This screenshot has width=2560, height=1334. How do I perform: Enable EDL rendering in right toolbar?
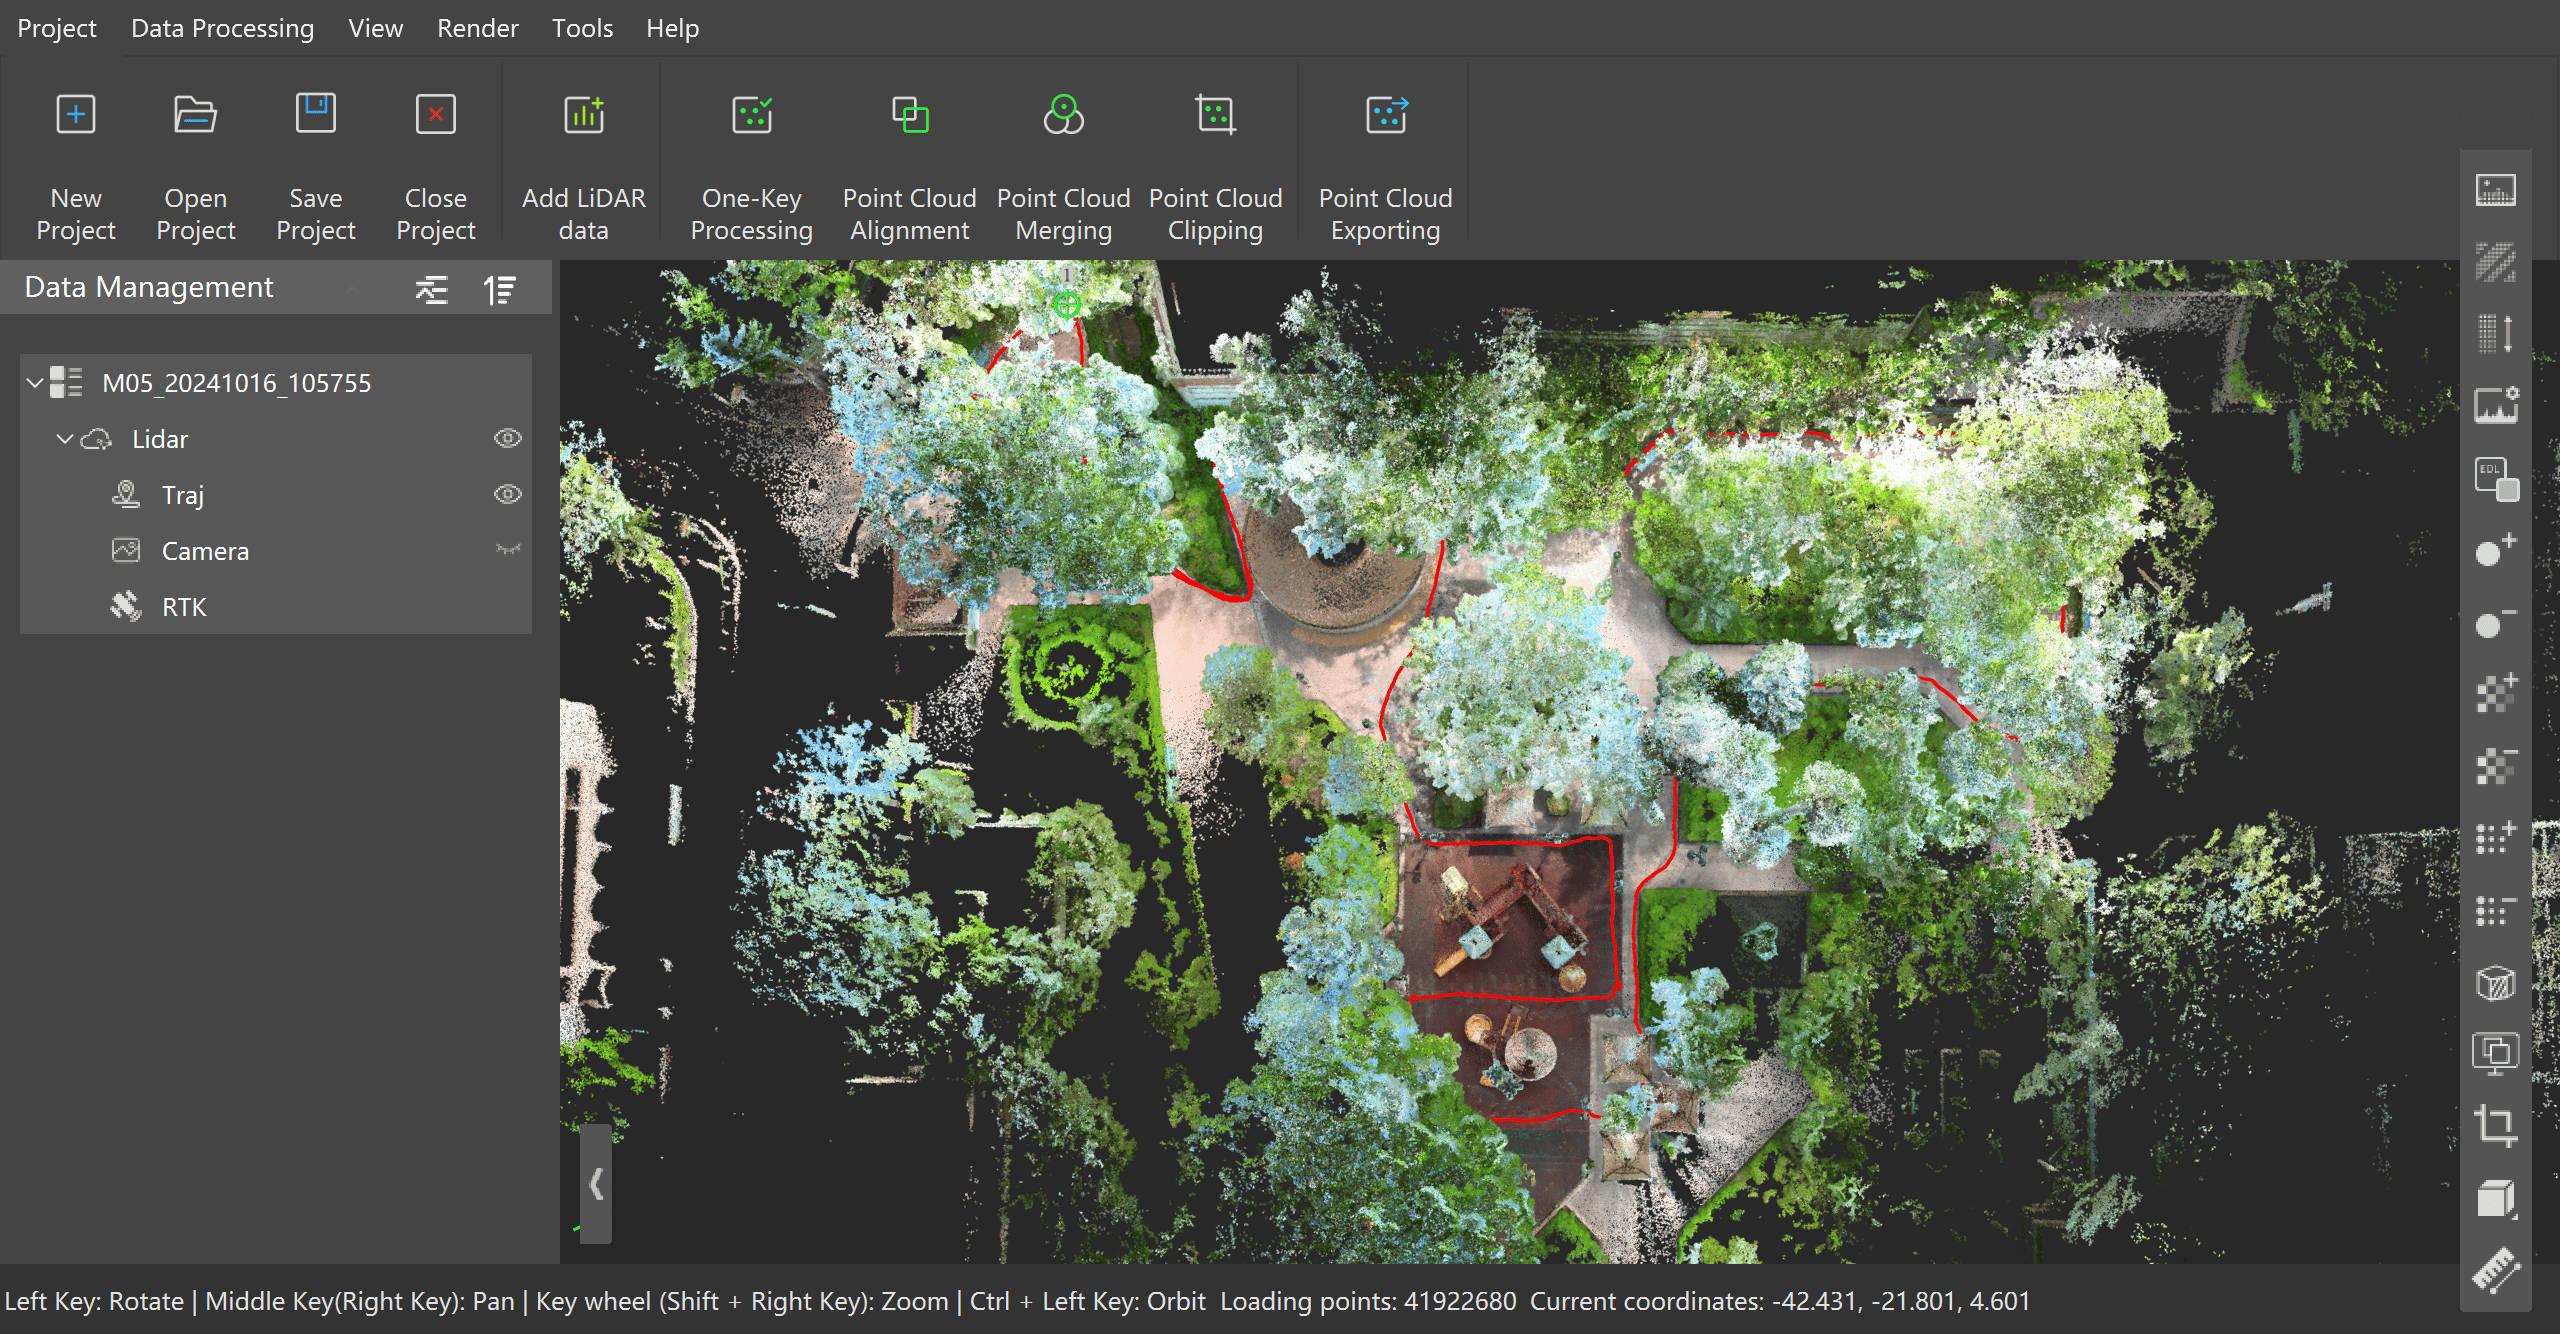click(x=2496, y=478)
